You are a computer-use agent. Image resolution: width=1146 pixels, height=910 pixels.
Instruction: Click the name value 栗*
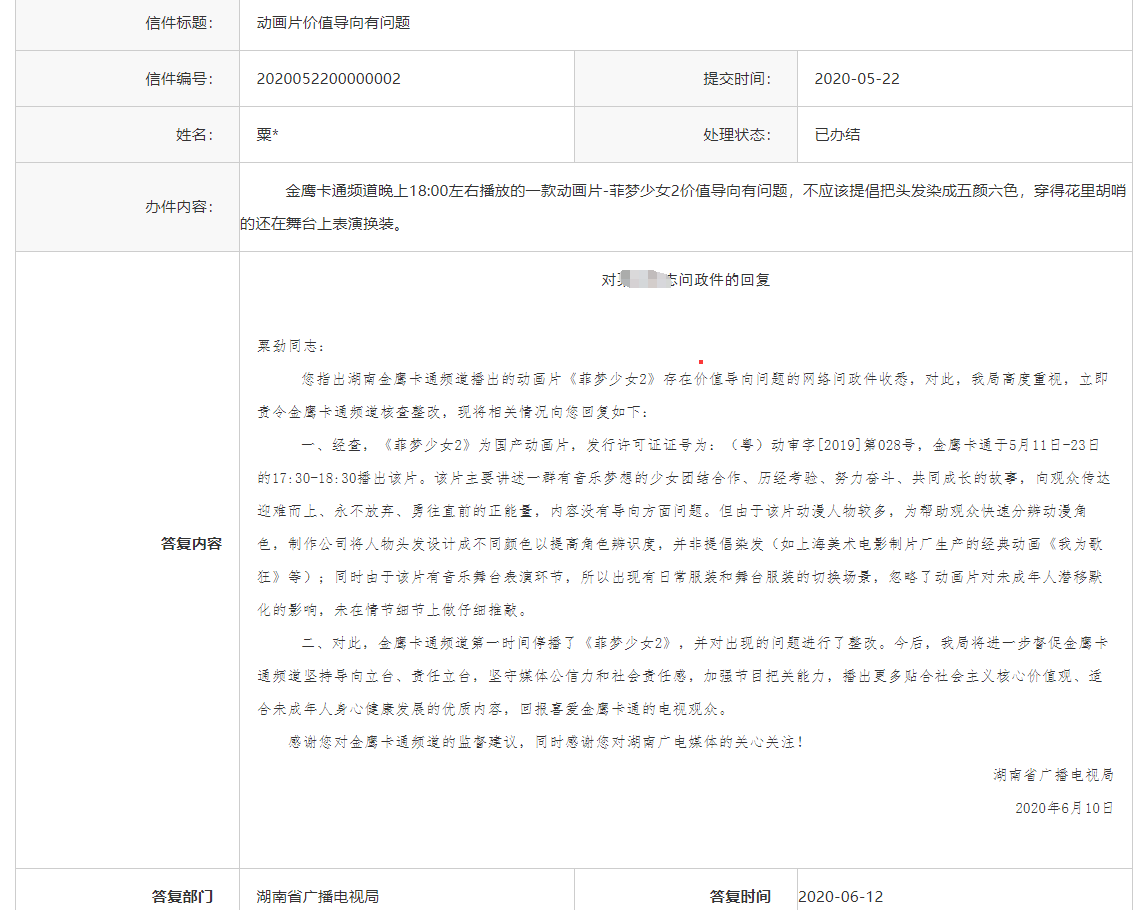tap(267, 134)
